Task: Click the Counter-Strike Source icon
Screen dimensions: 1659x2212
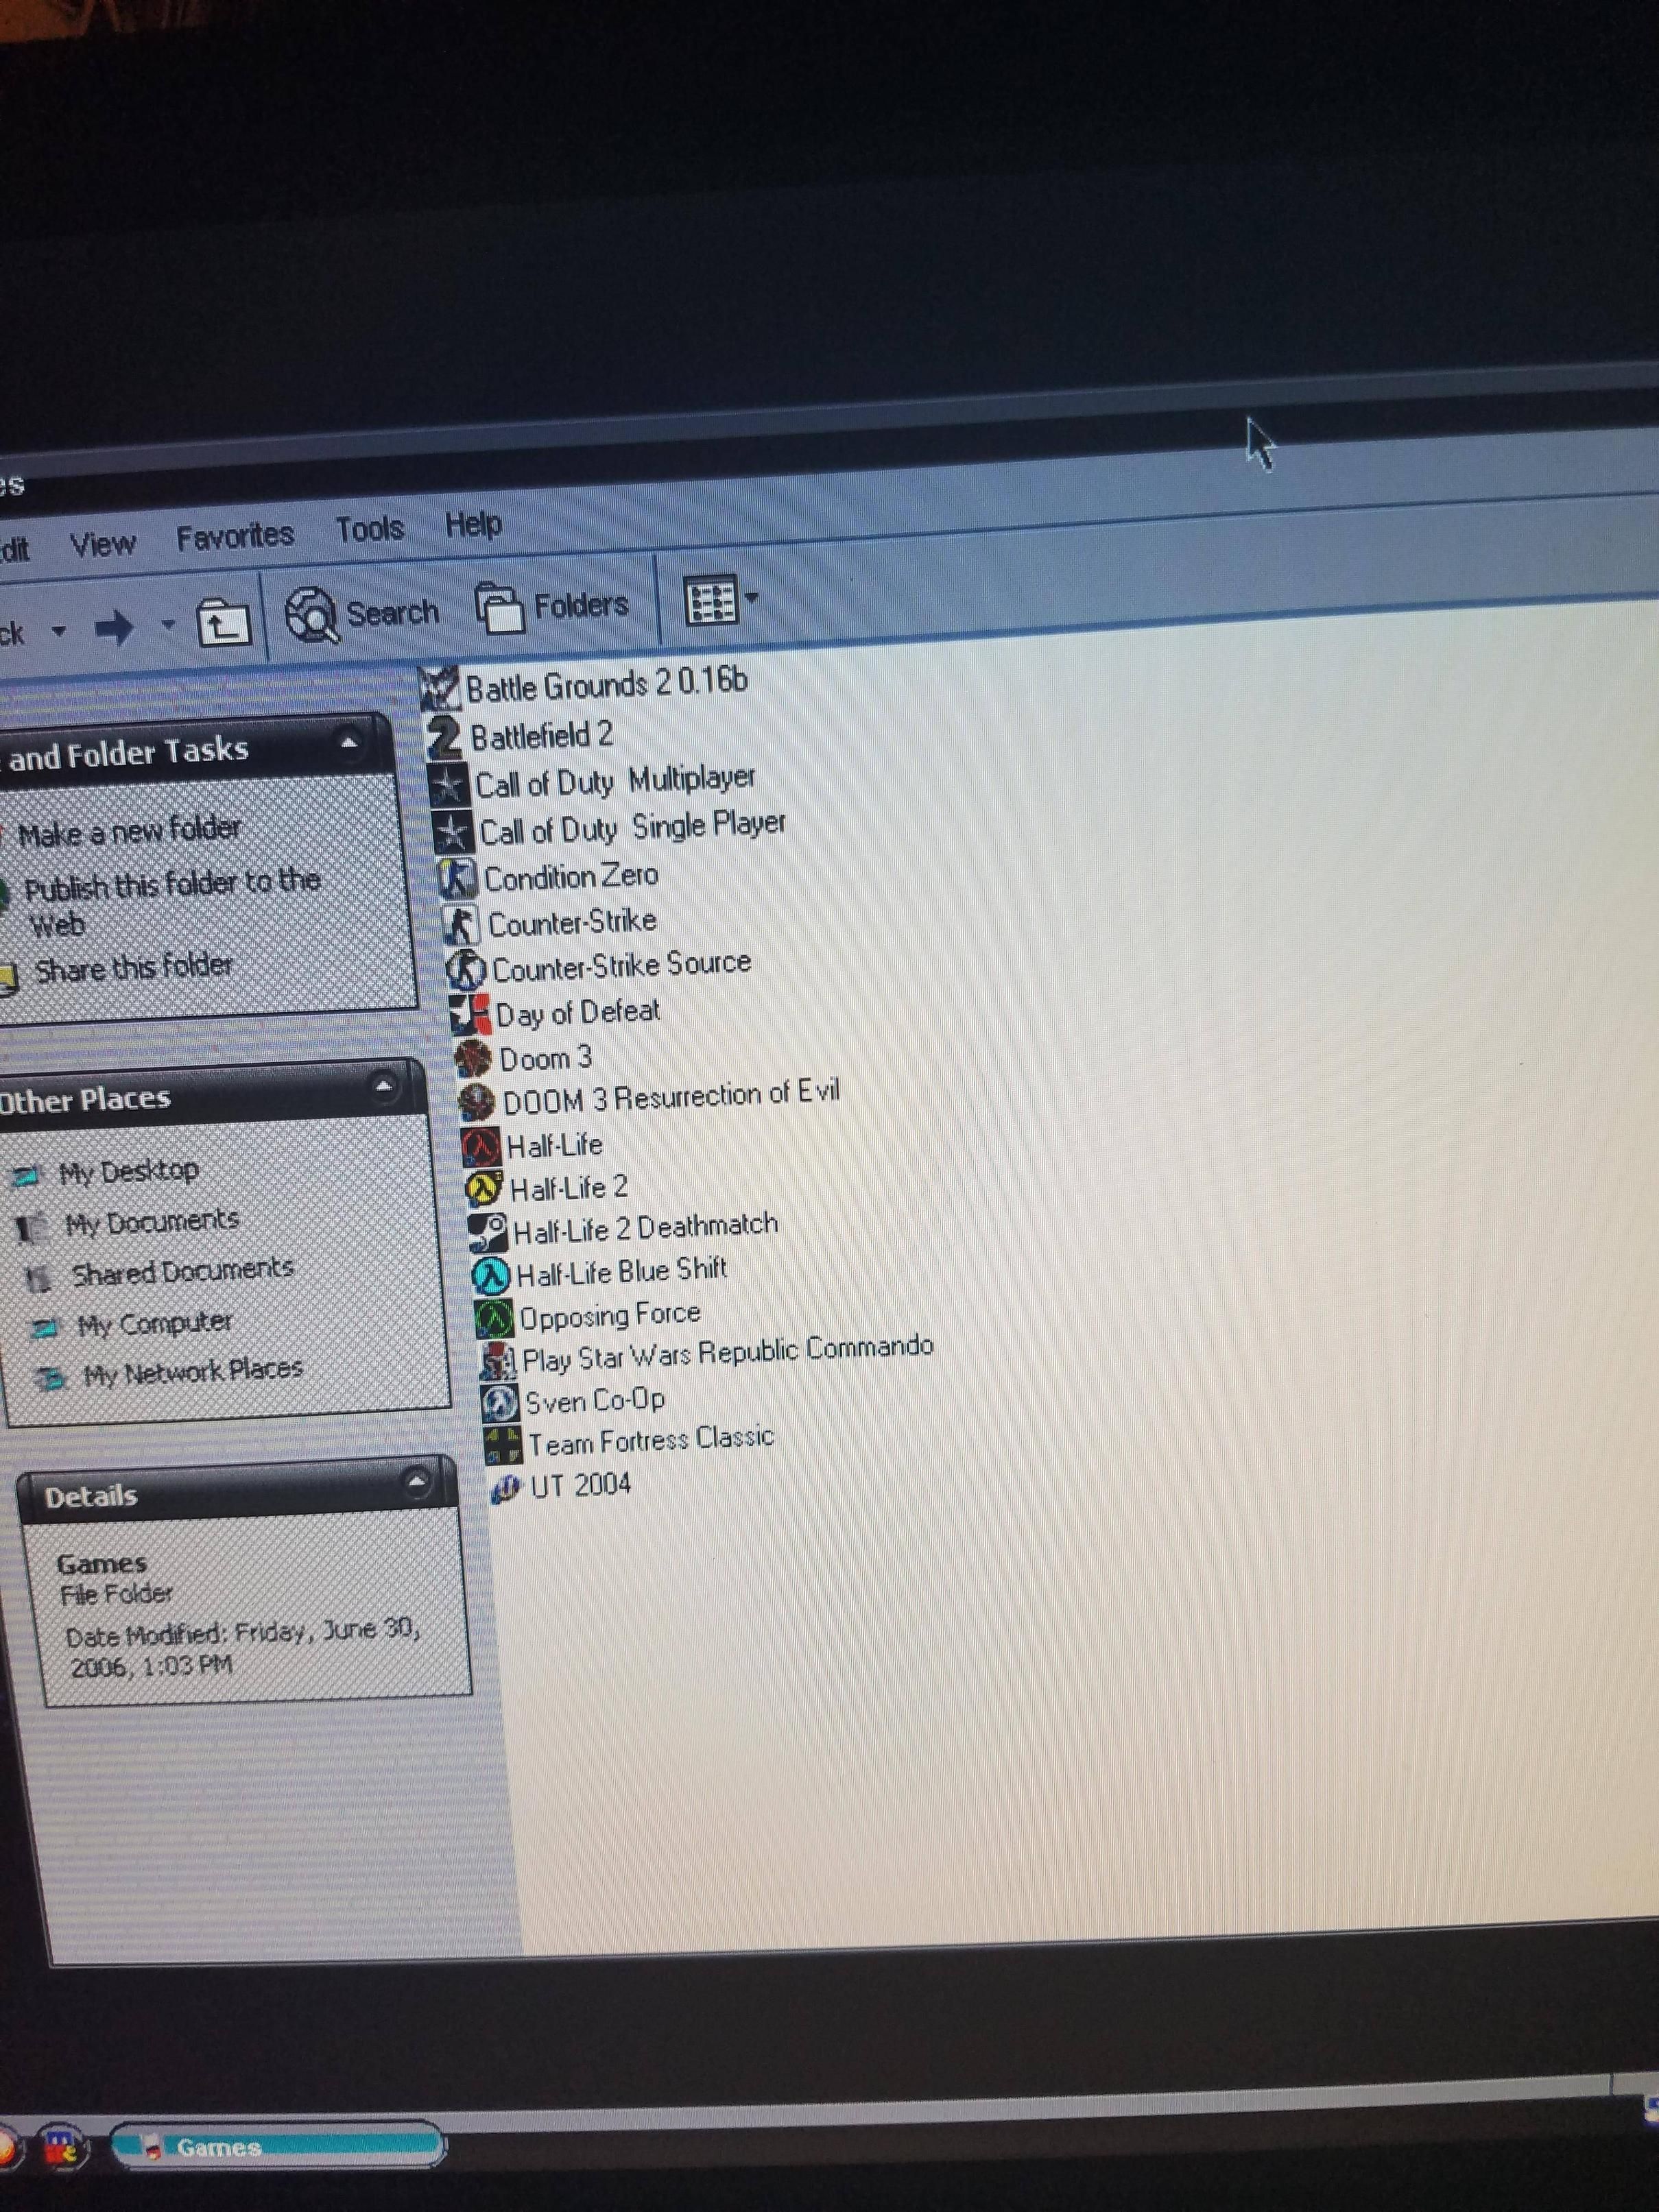Action: pos(466,969)
